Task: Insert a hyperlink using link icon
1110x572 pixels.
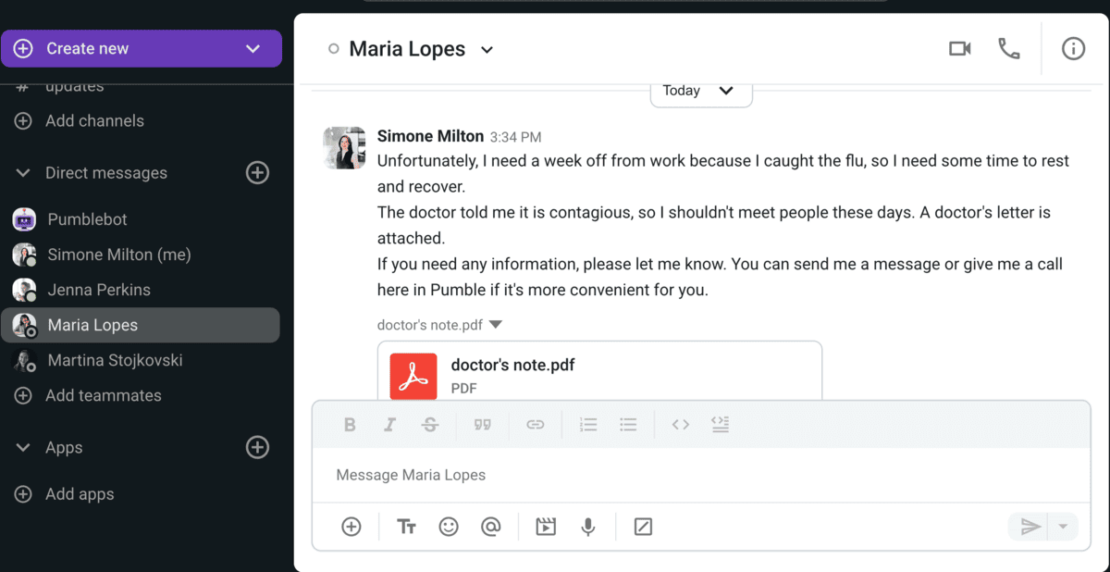Action: (x=535, y=425)
